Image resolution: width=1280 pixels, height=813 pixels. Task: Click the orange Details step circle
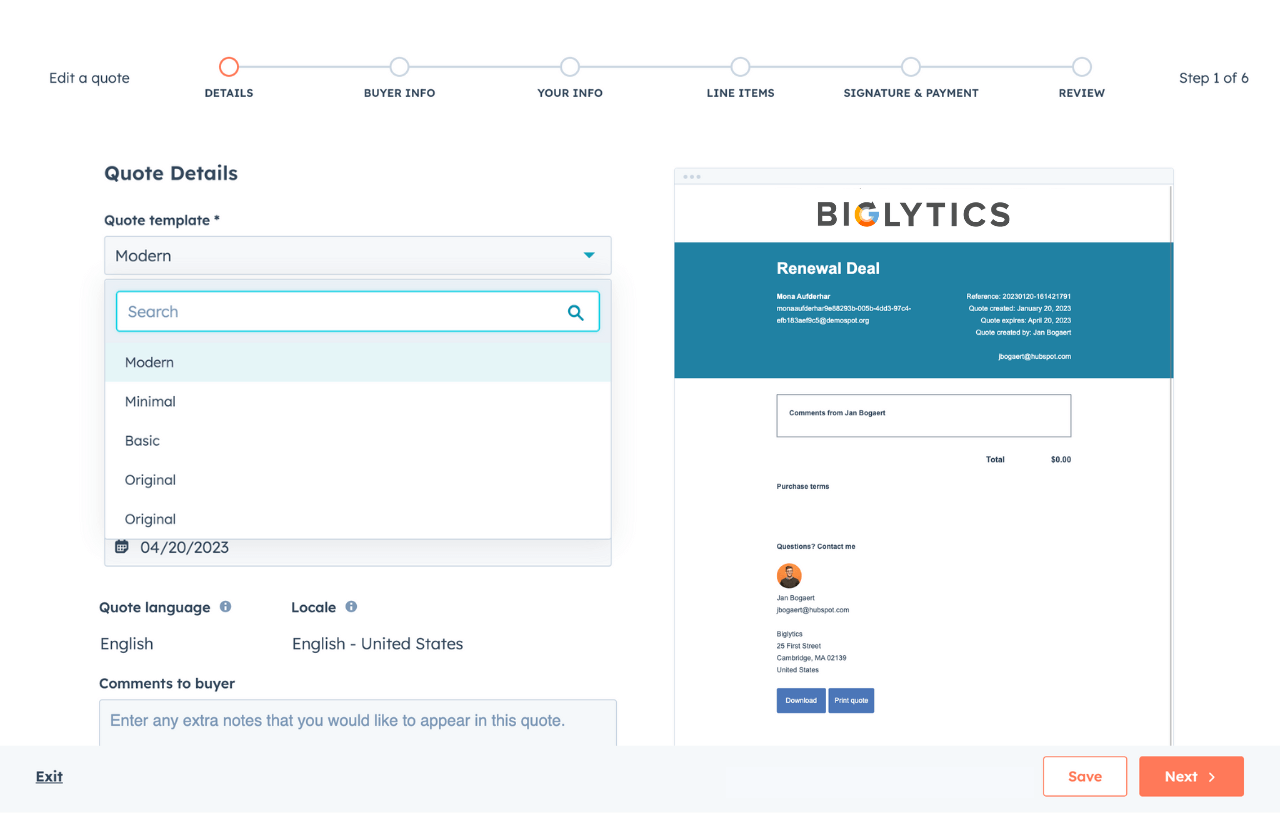coord(228,66)
